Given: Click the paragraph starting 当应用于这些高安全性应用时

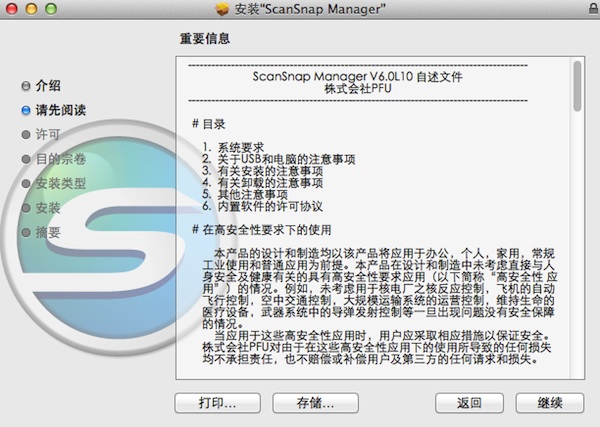Looking at the screenshot, I should (x=377, y=348).
